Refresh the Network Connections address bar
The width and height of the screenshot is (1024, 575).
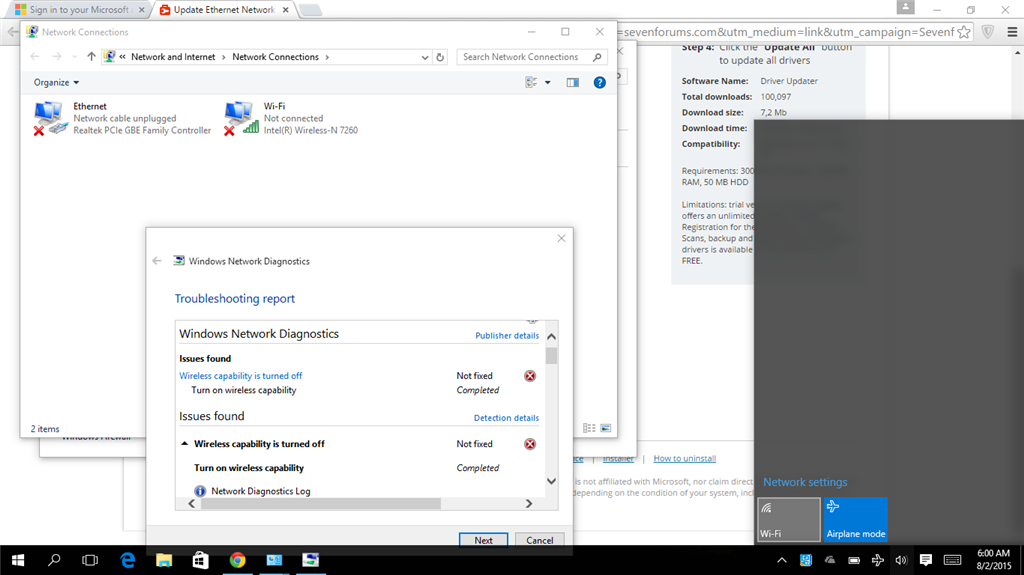[440, 57]
